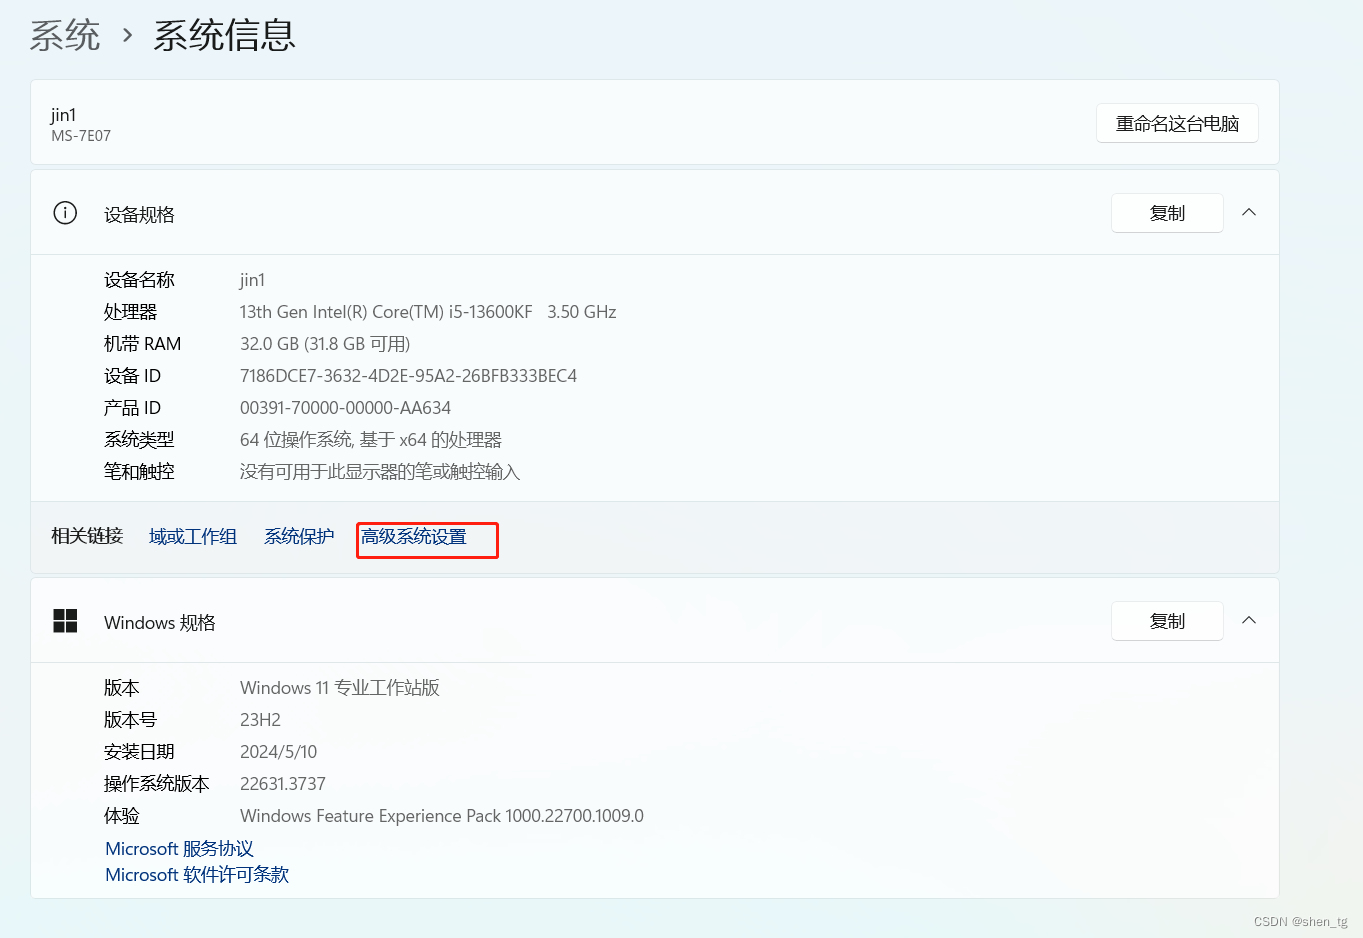Click the 设备 ID label
The height and width of the screenshot is (938, 1363).
point(132,376)
